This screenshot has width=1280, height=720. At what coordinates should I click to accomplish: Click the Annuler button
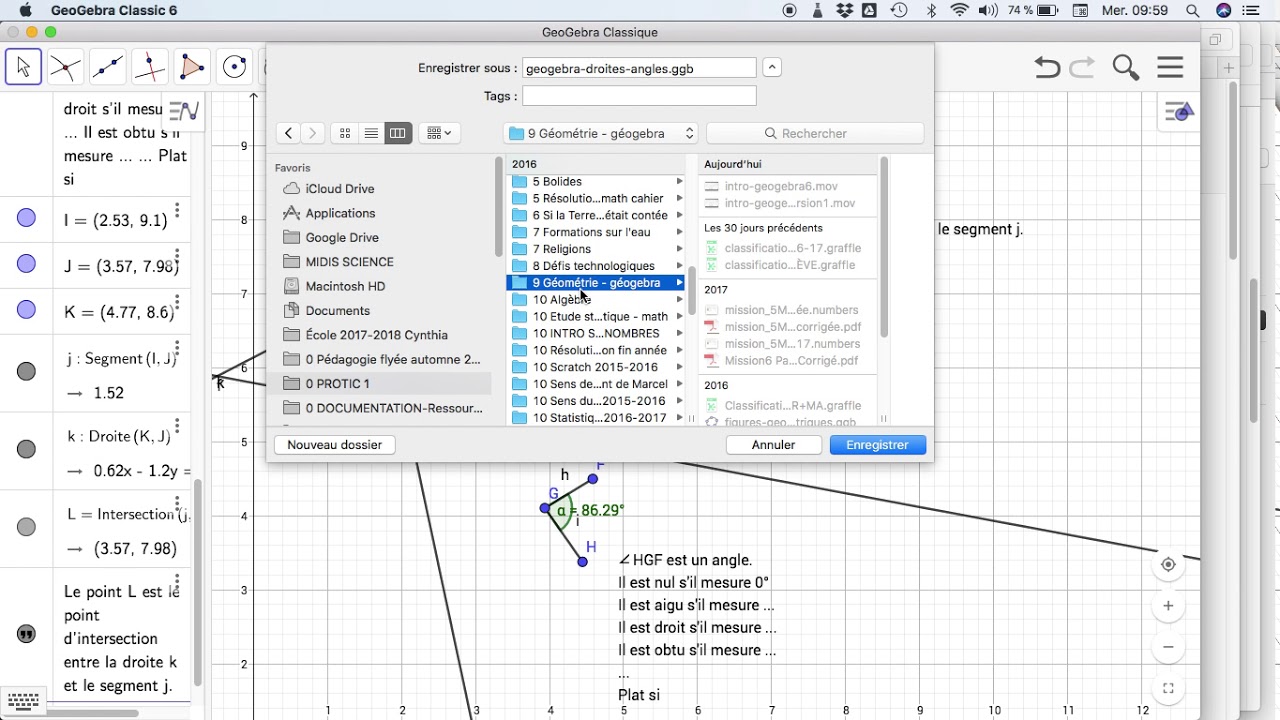pos(773,445)
